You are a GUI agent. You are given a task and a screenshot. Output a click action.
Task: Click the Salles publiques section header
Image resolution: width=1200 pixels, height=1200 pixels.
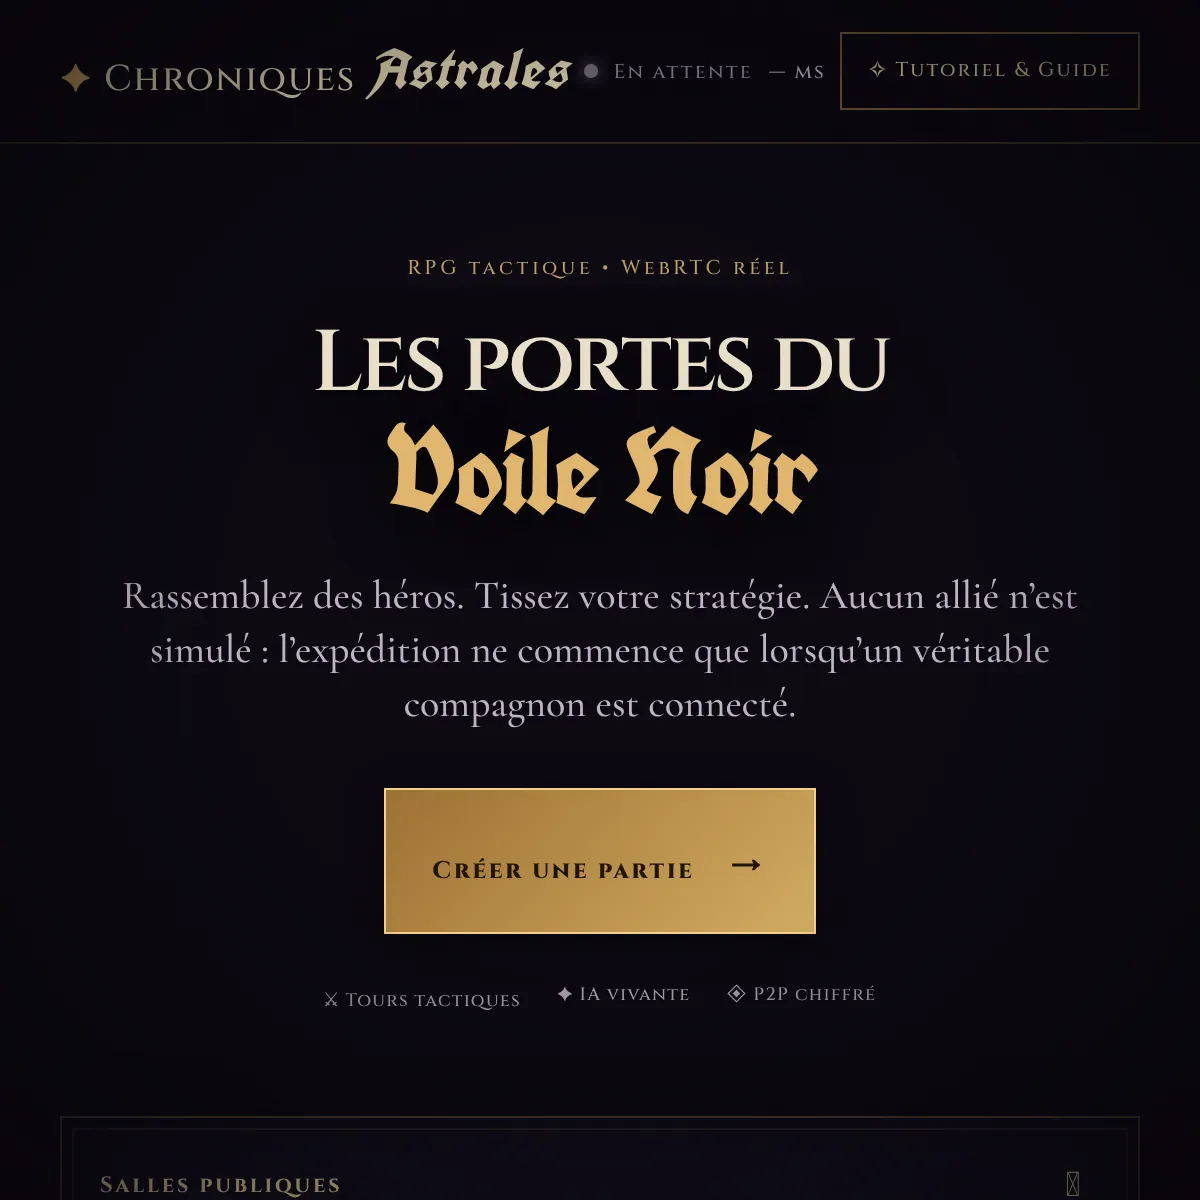pos(220,1185)
